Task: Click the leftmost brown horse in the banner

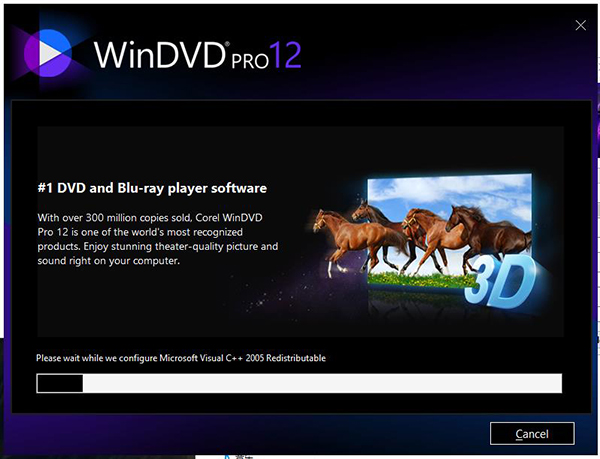Action: pos(338,232)
